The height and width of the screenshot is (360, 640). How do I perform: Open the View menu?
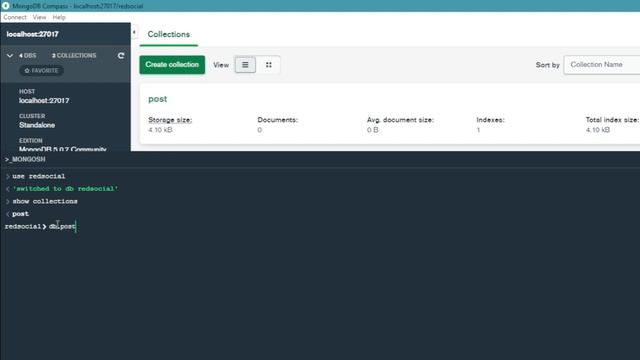tap(39, 17)
